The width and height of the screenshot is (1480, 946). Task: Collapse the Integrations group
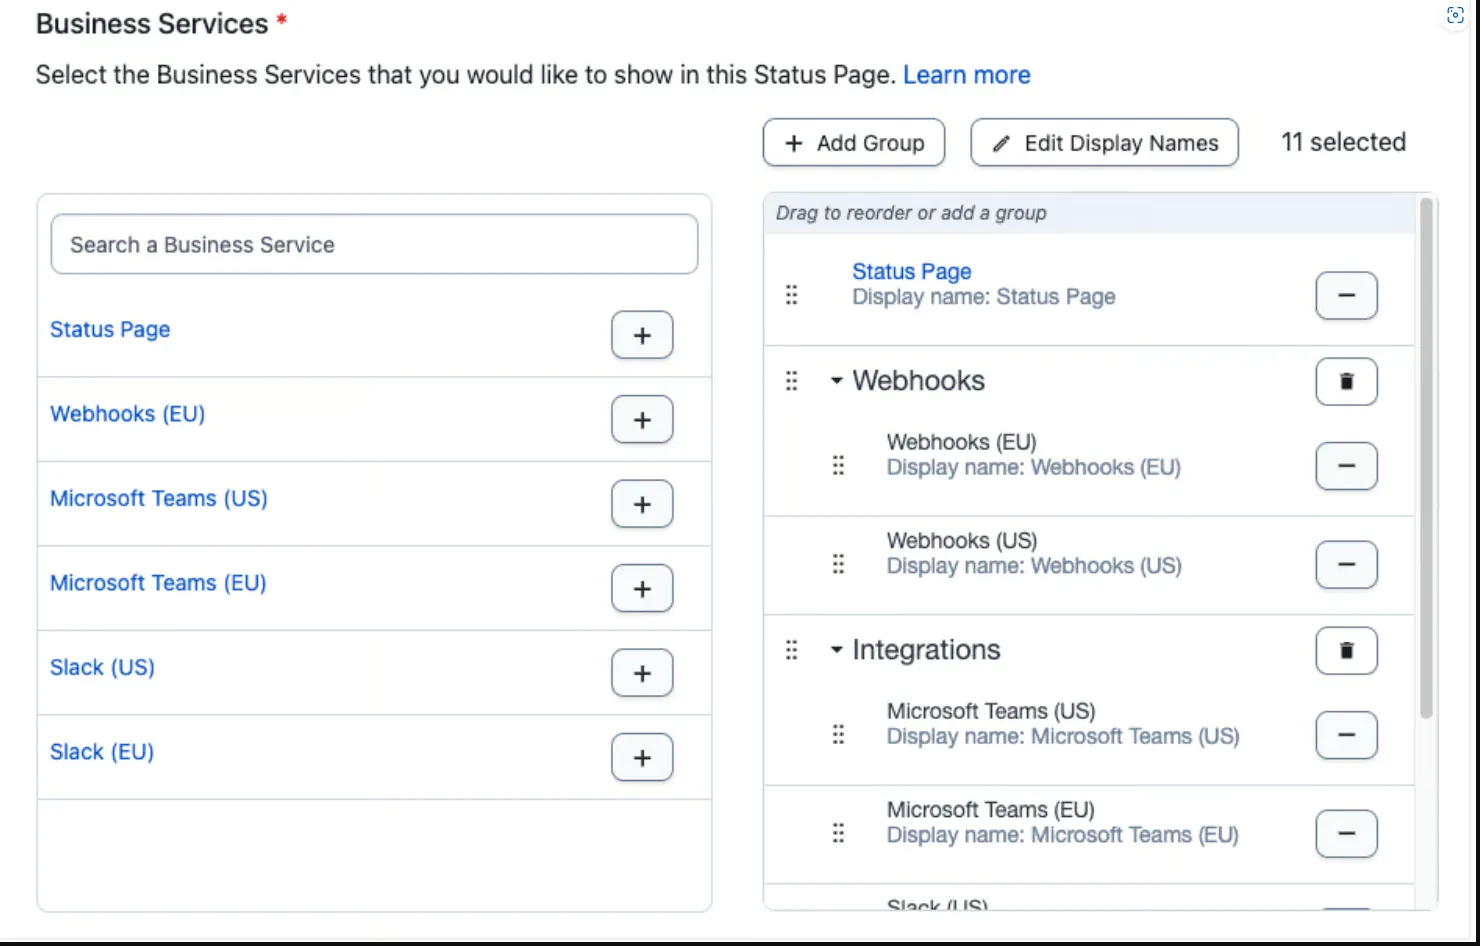836,650
